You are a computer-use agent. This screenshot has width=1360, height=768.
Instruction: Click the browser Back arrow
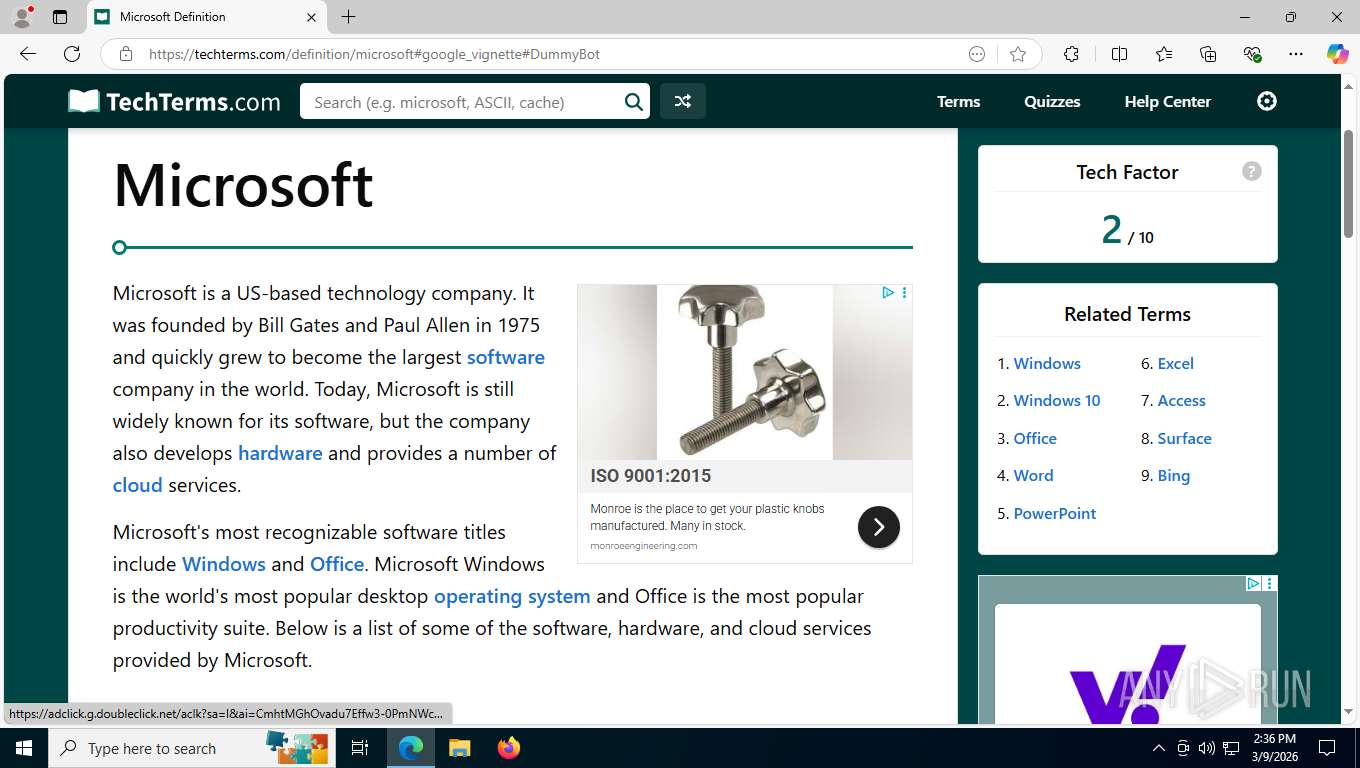click(x=28, y=54)
